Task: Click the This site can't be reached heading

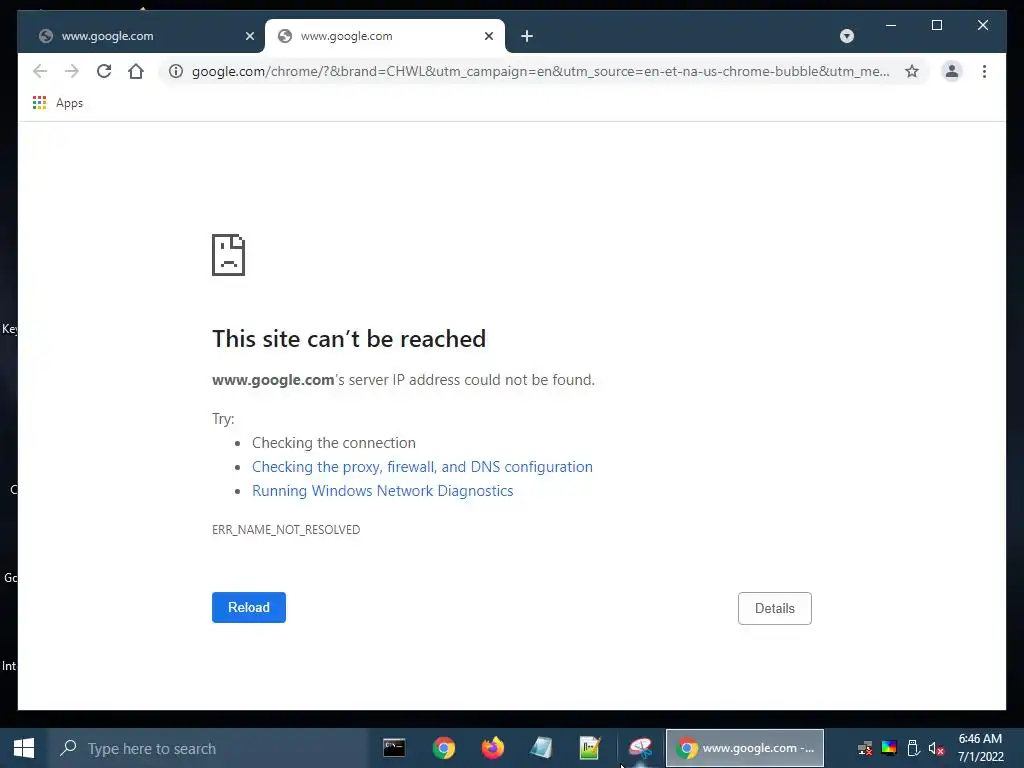Action: click(349, 338)
